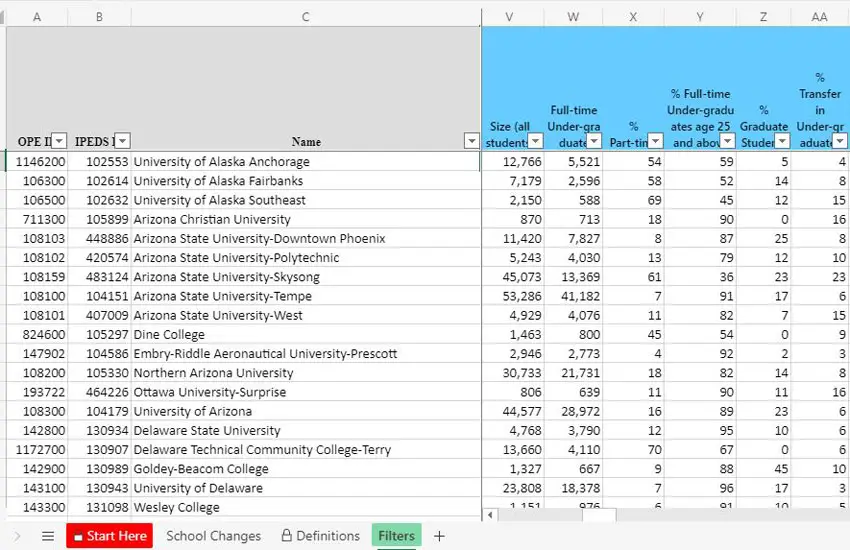Open the OPE ID column filter dropdown

point(59,141)
